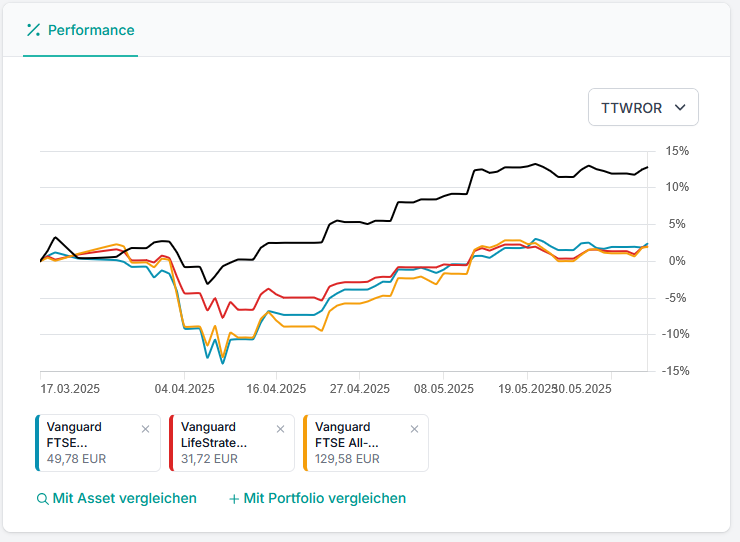Viewport: 740px width, 542px height.
Task: Click the plus icon for portfolio comparison
Action: point(234,499)
